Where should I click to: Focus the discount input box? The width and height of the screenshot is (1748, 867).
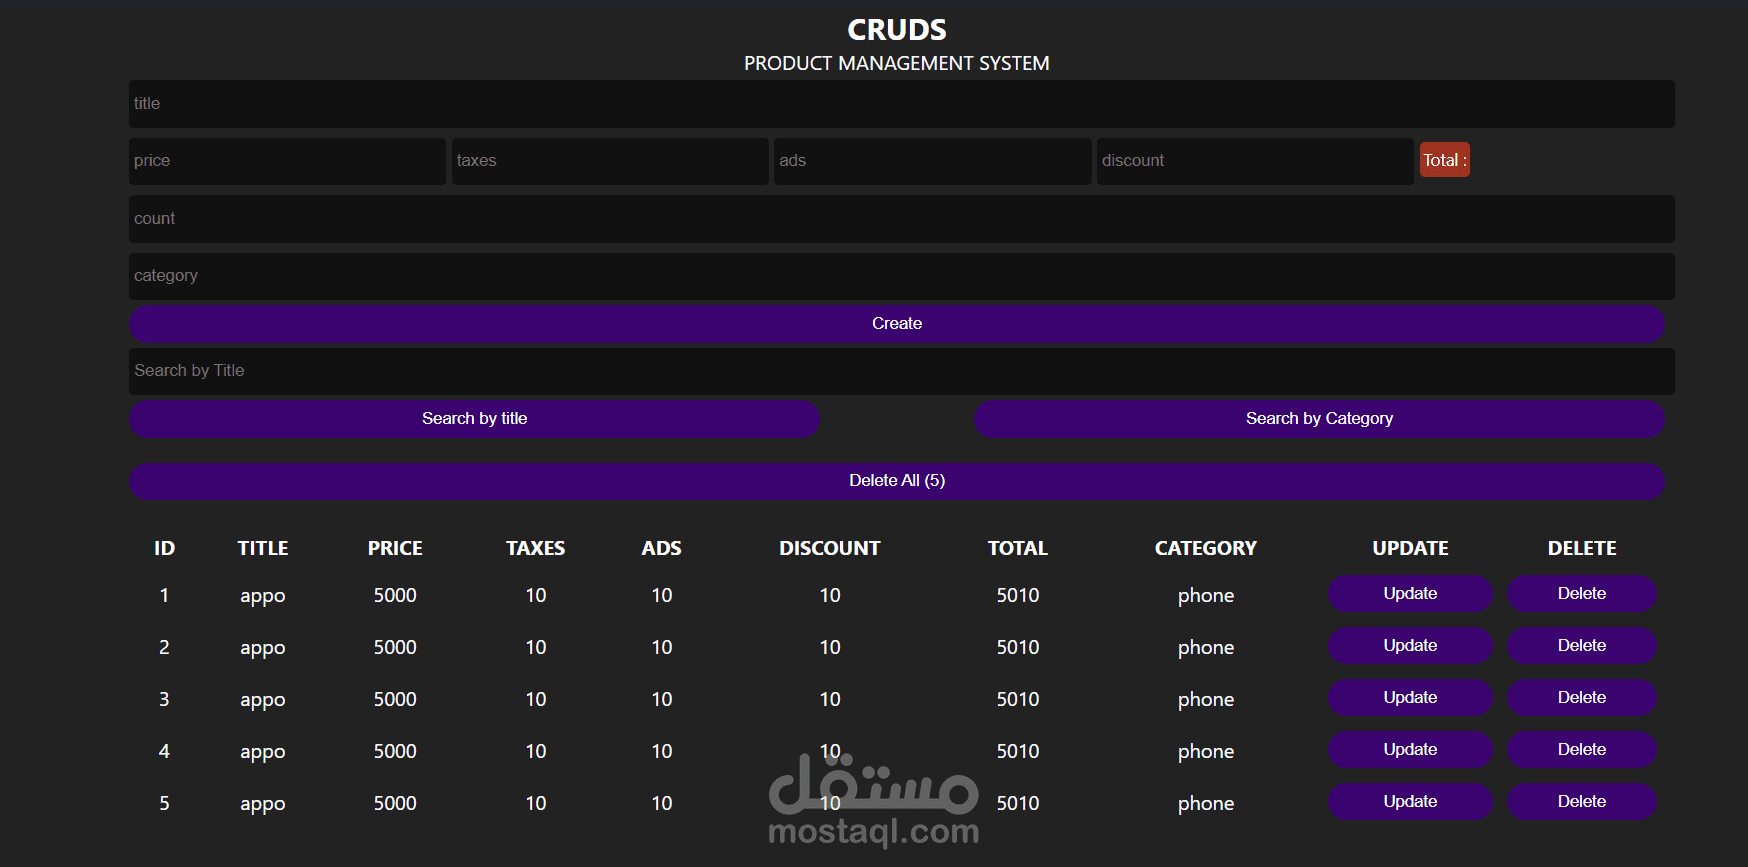pos(1255,161)
